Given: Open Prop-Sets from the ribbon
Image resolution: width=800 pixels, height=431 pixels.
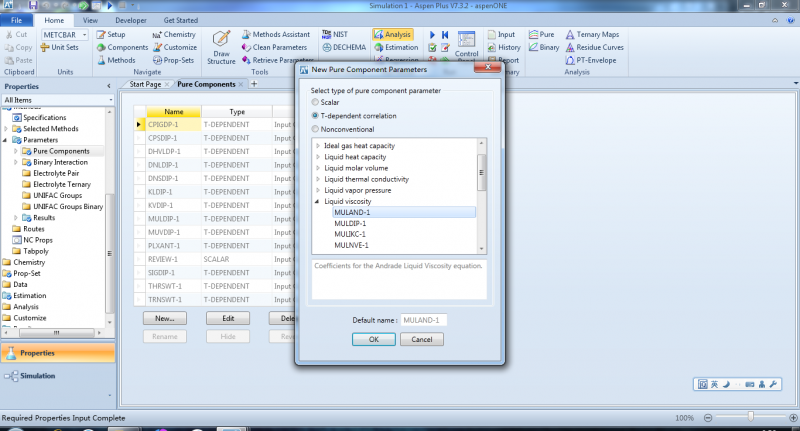Looking at the screenshot, I should [x=173, y=60].
